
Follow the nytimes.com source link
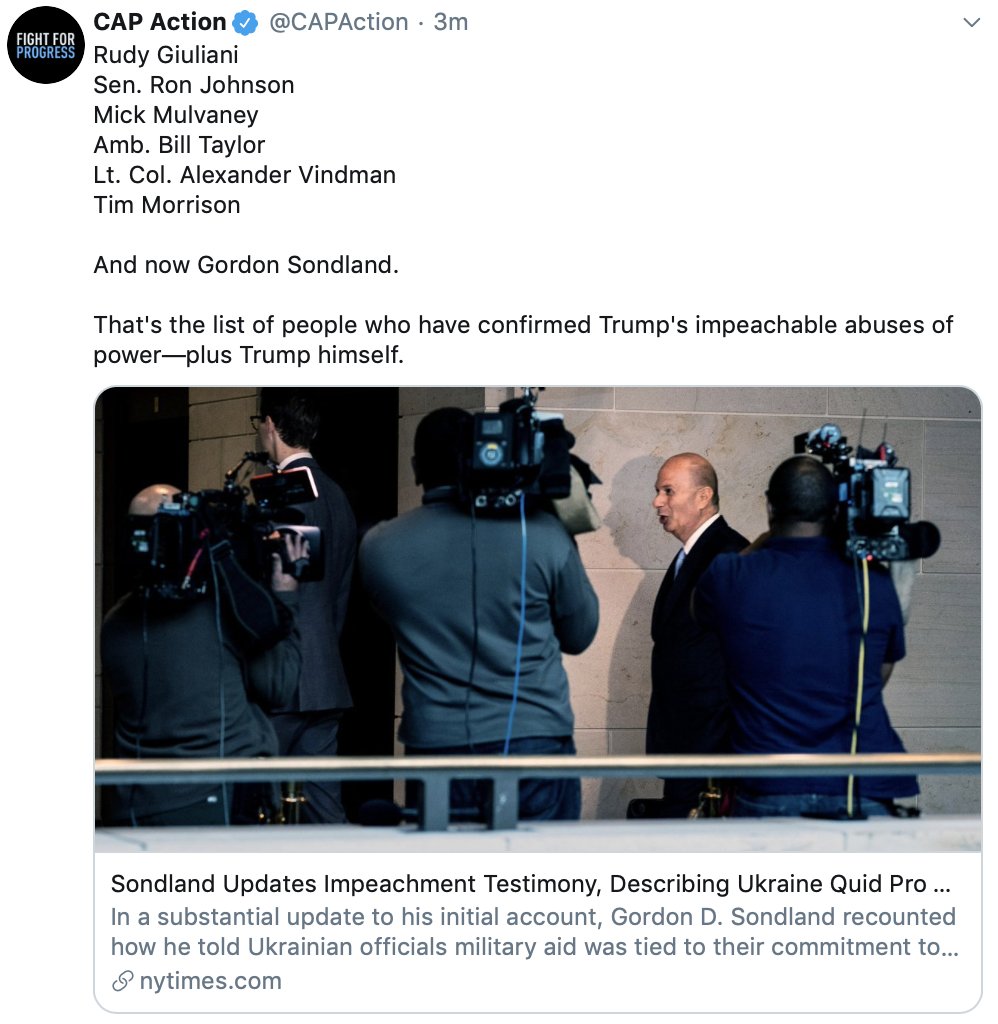[210, 981]
